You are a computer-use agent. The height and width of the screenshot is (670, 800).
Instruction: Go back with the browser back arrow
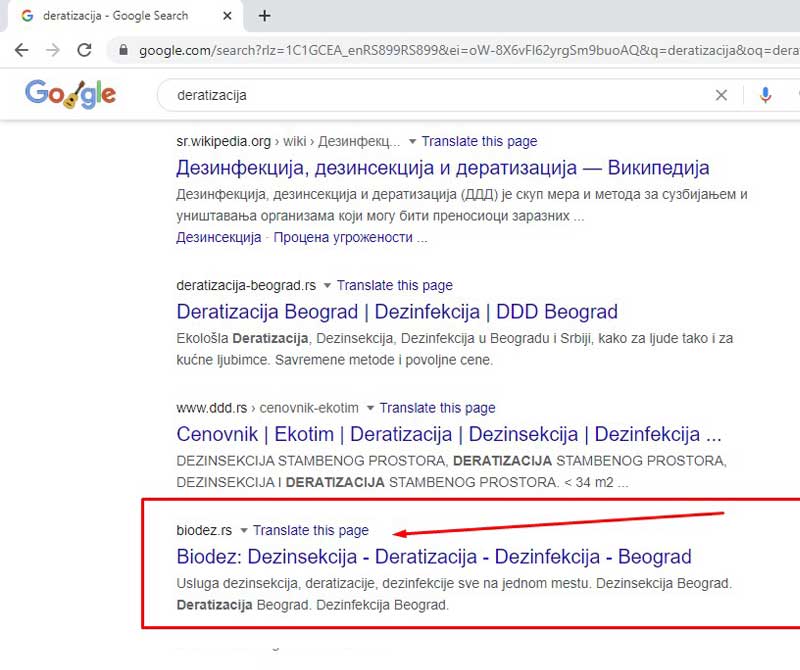click(x=21, y=50)
